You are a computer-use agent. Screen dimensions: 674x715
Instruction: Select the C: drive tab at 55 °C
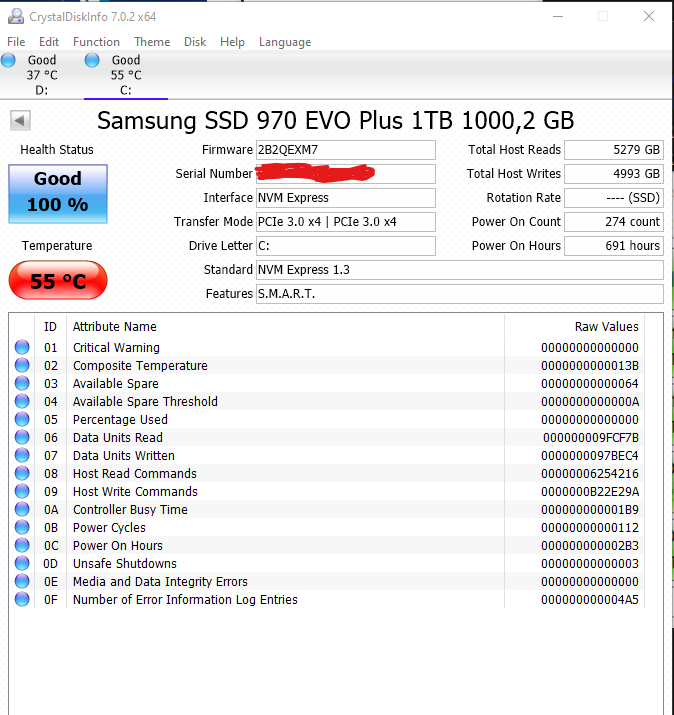point(126,75)
